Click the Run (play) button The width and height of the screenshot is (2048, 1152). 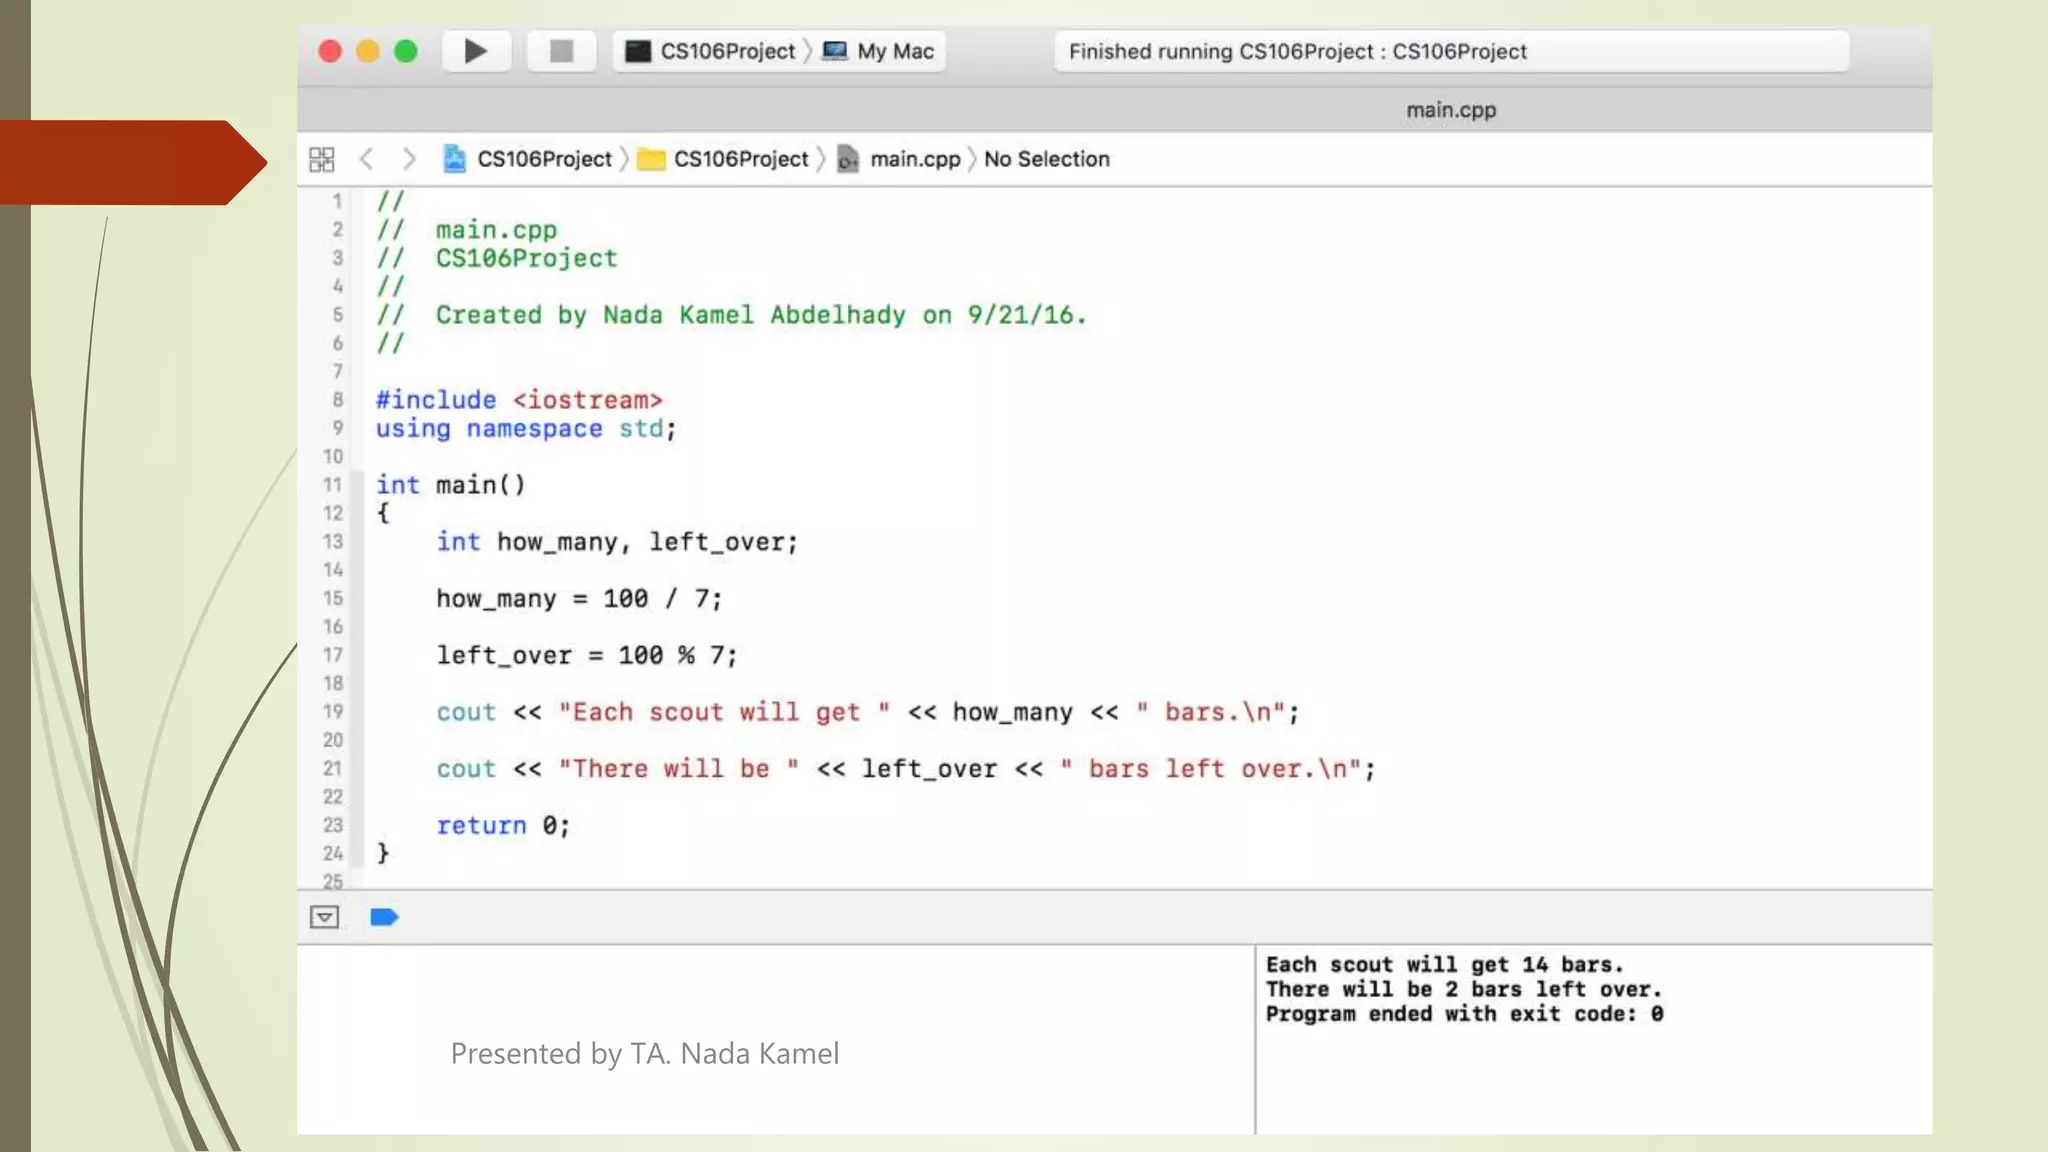(x=476, y=51)
